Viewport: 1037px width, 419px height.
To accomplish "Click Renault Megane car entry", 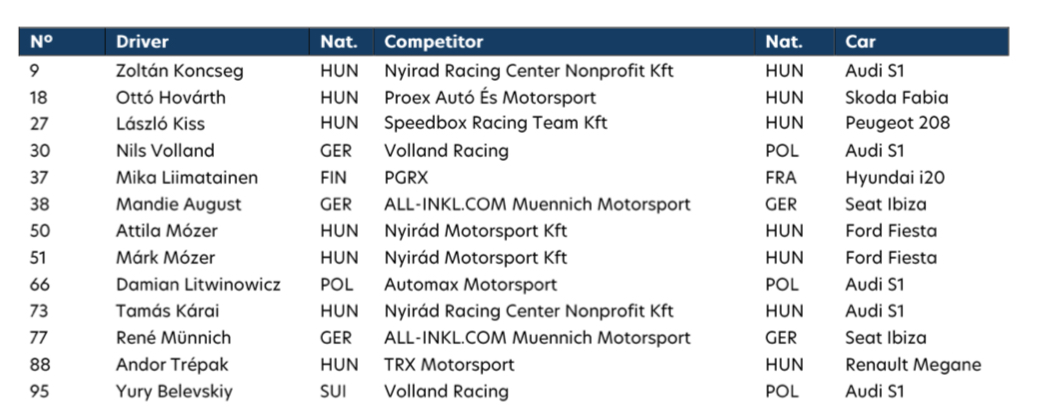I will point(913,365).
